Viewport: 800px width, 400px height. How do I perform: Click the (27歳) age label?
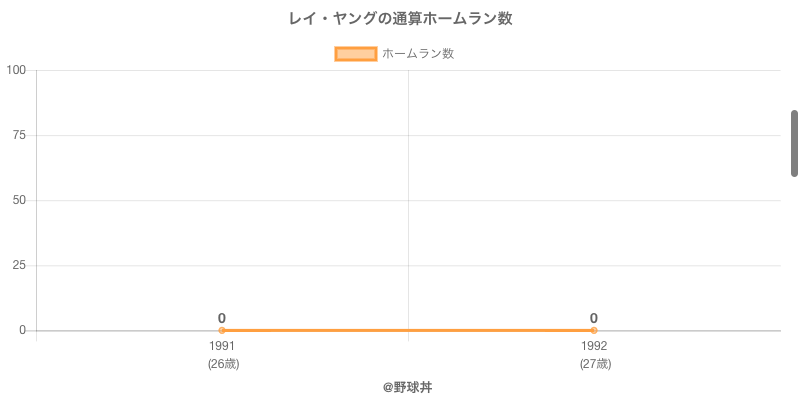tap(595, 364)
